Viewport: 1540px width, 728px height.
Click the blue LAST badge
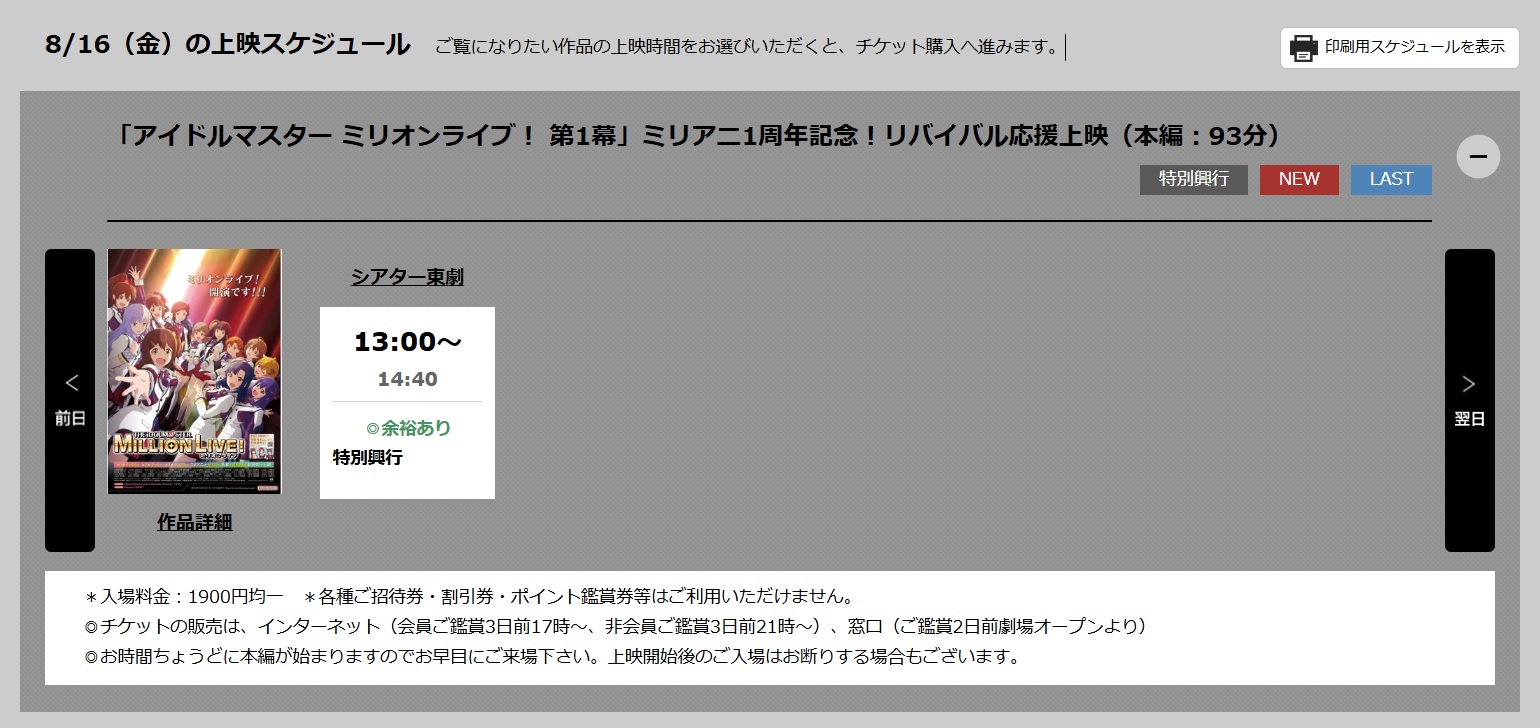coord(1391,179)
